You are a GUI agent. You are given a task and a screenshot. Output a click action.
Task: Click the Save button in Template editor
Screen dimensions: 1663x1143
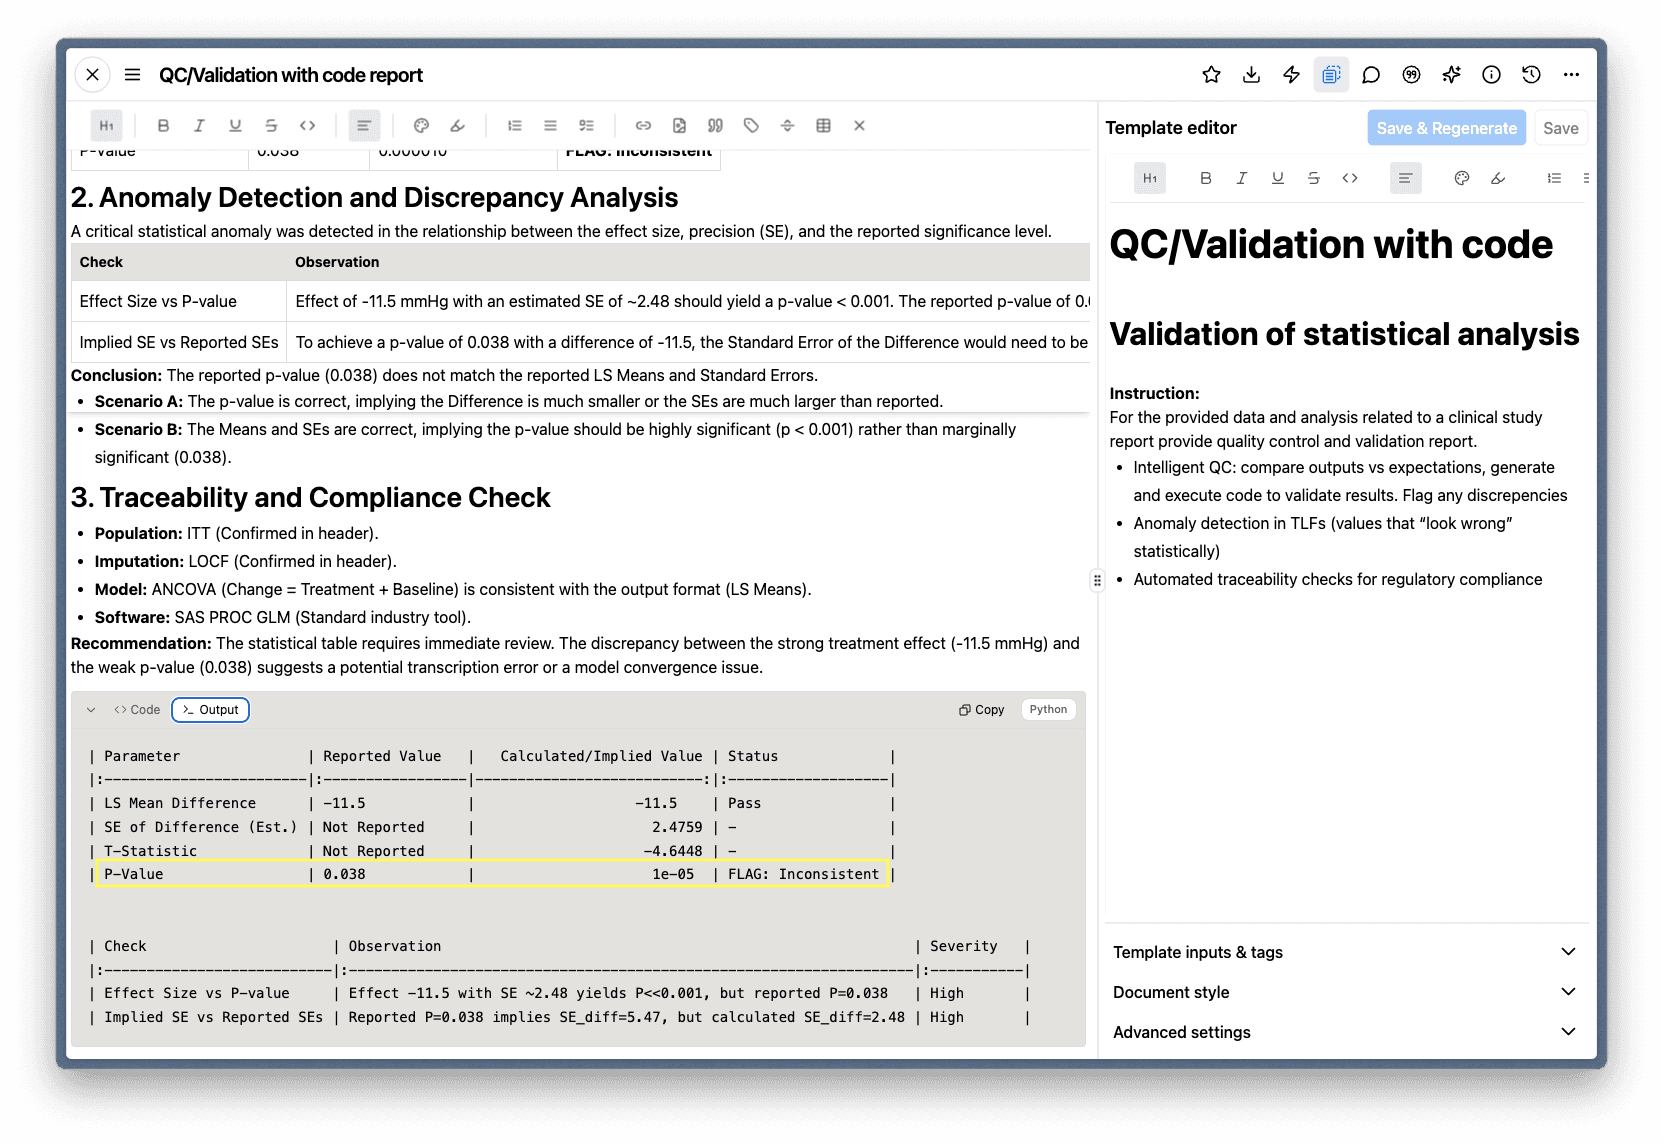pyautogui.click(x=1560, y=128)
